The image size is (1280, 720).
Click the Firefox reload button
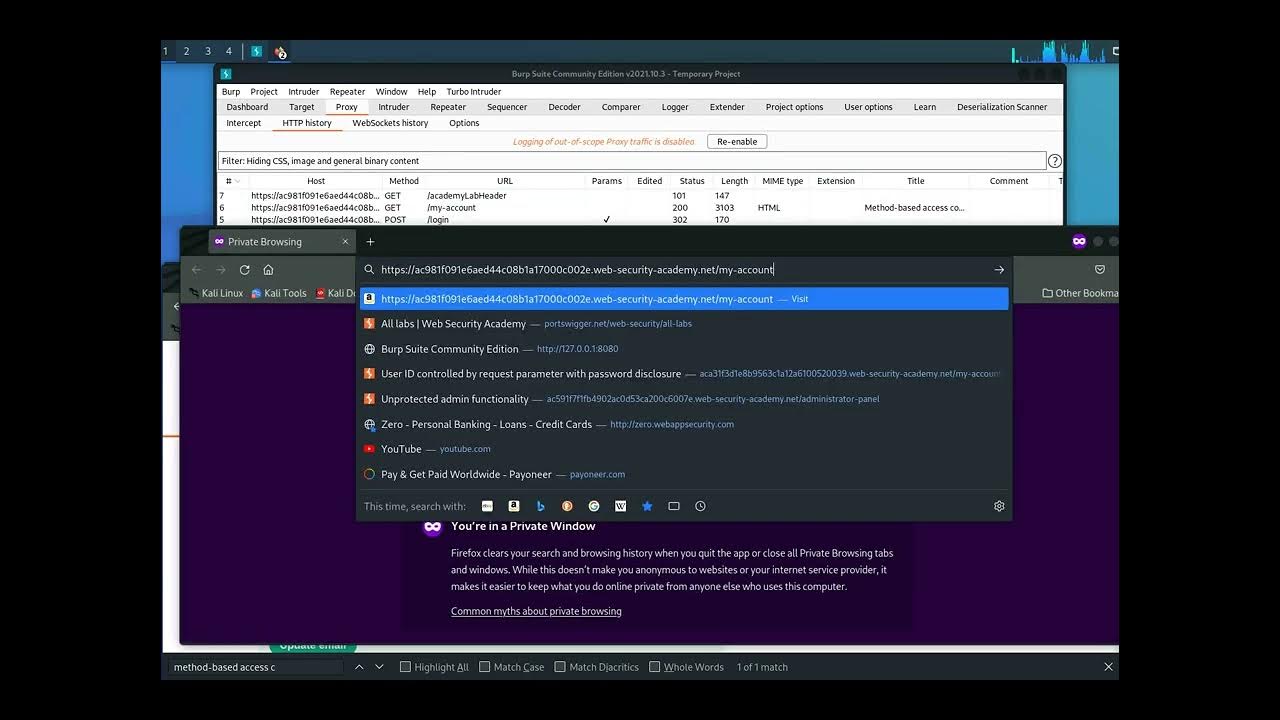pos(244,270)
